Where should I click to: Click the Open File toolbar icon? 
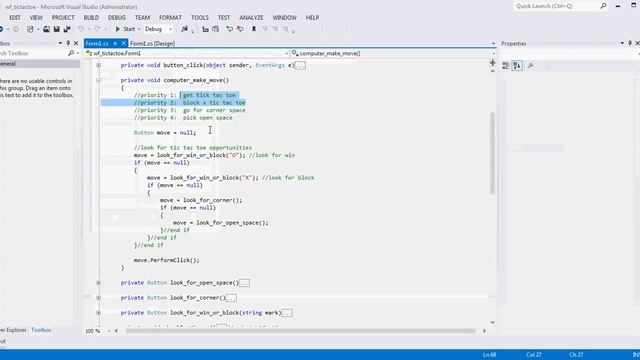(x=47, y=29)
